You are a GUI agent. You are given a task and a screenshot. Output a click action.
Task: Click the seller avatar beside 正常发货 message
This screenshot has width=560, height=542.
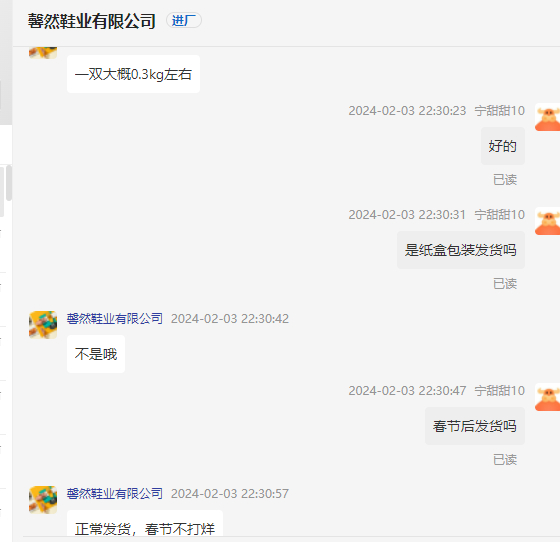pyautogui.click(x=43, y=500)
